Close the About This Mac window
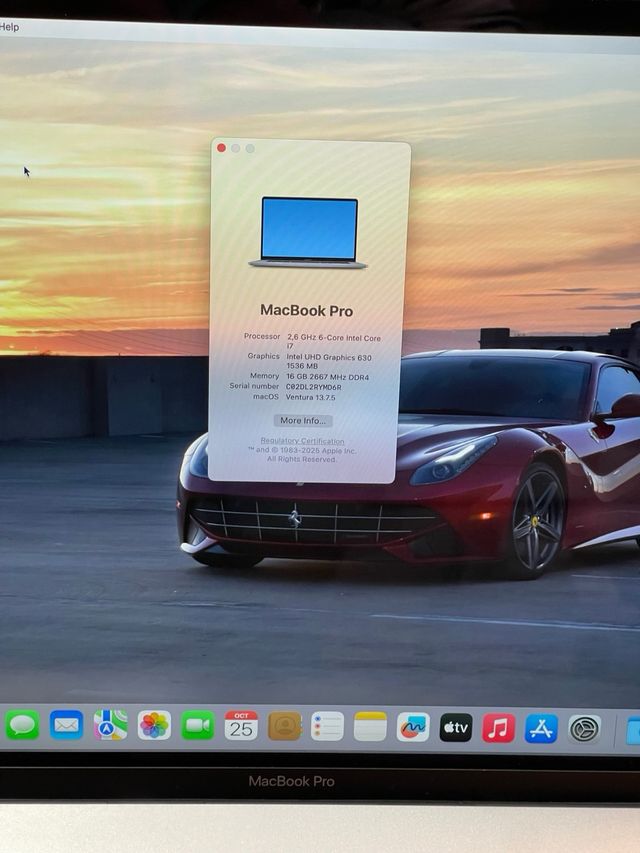 [x=221, y=147]
